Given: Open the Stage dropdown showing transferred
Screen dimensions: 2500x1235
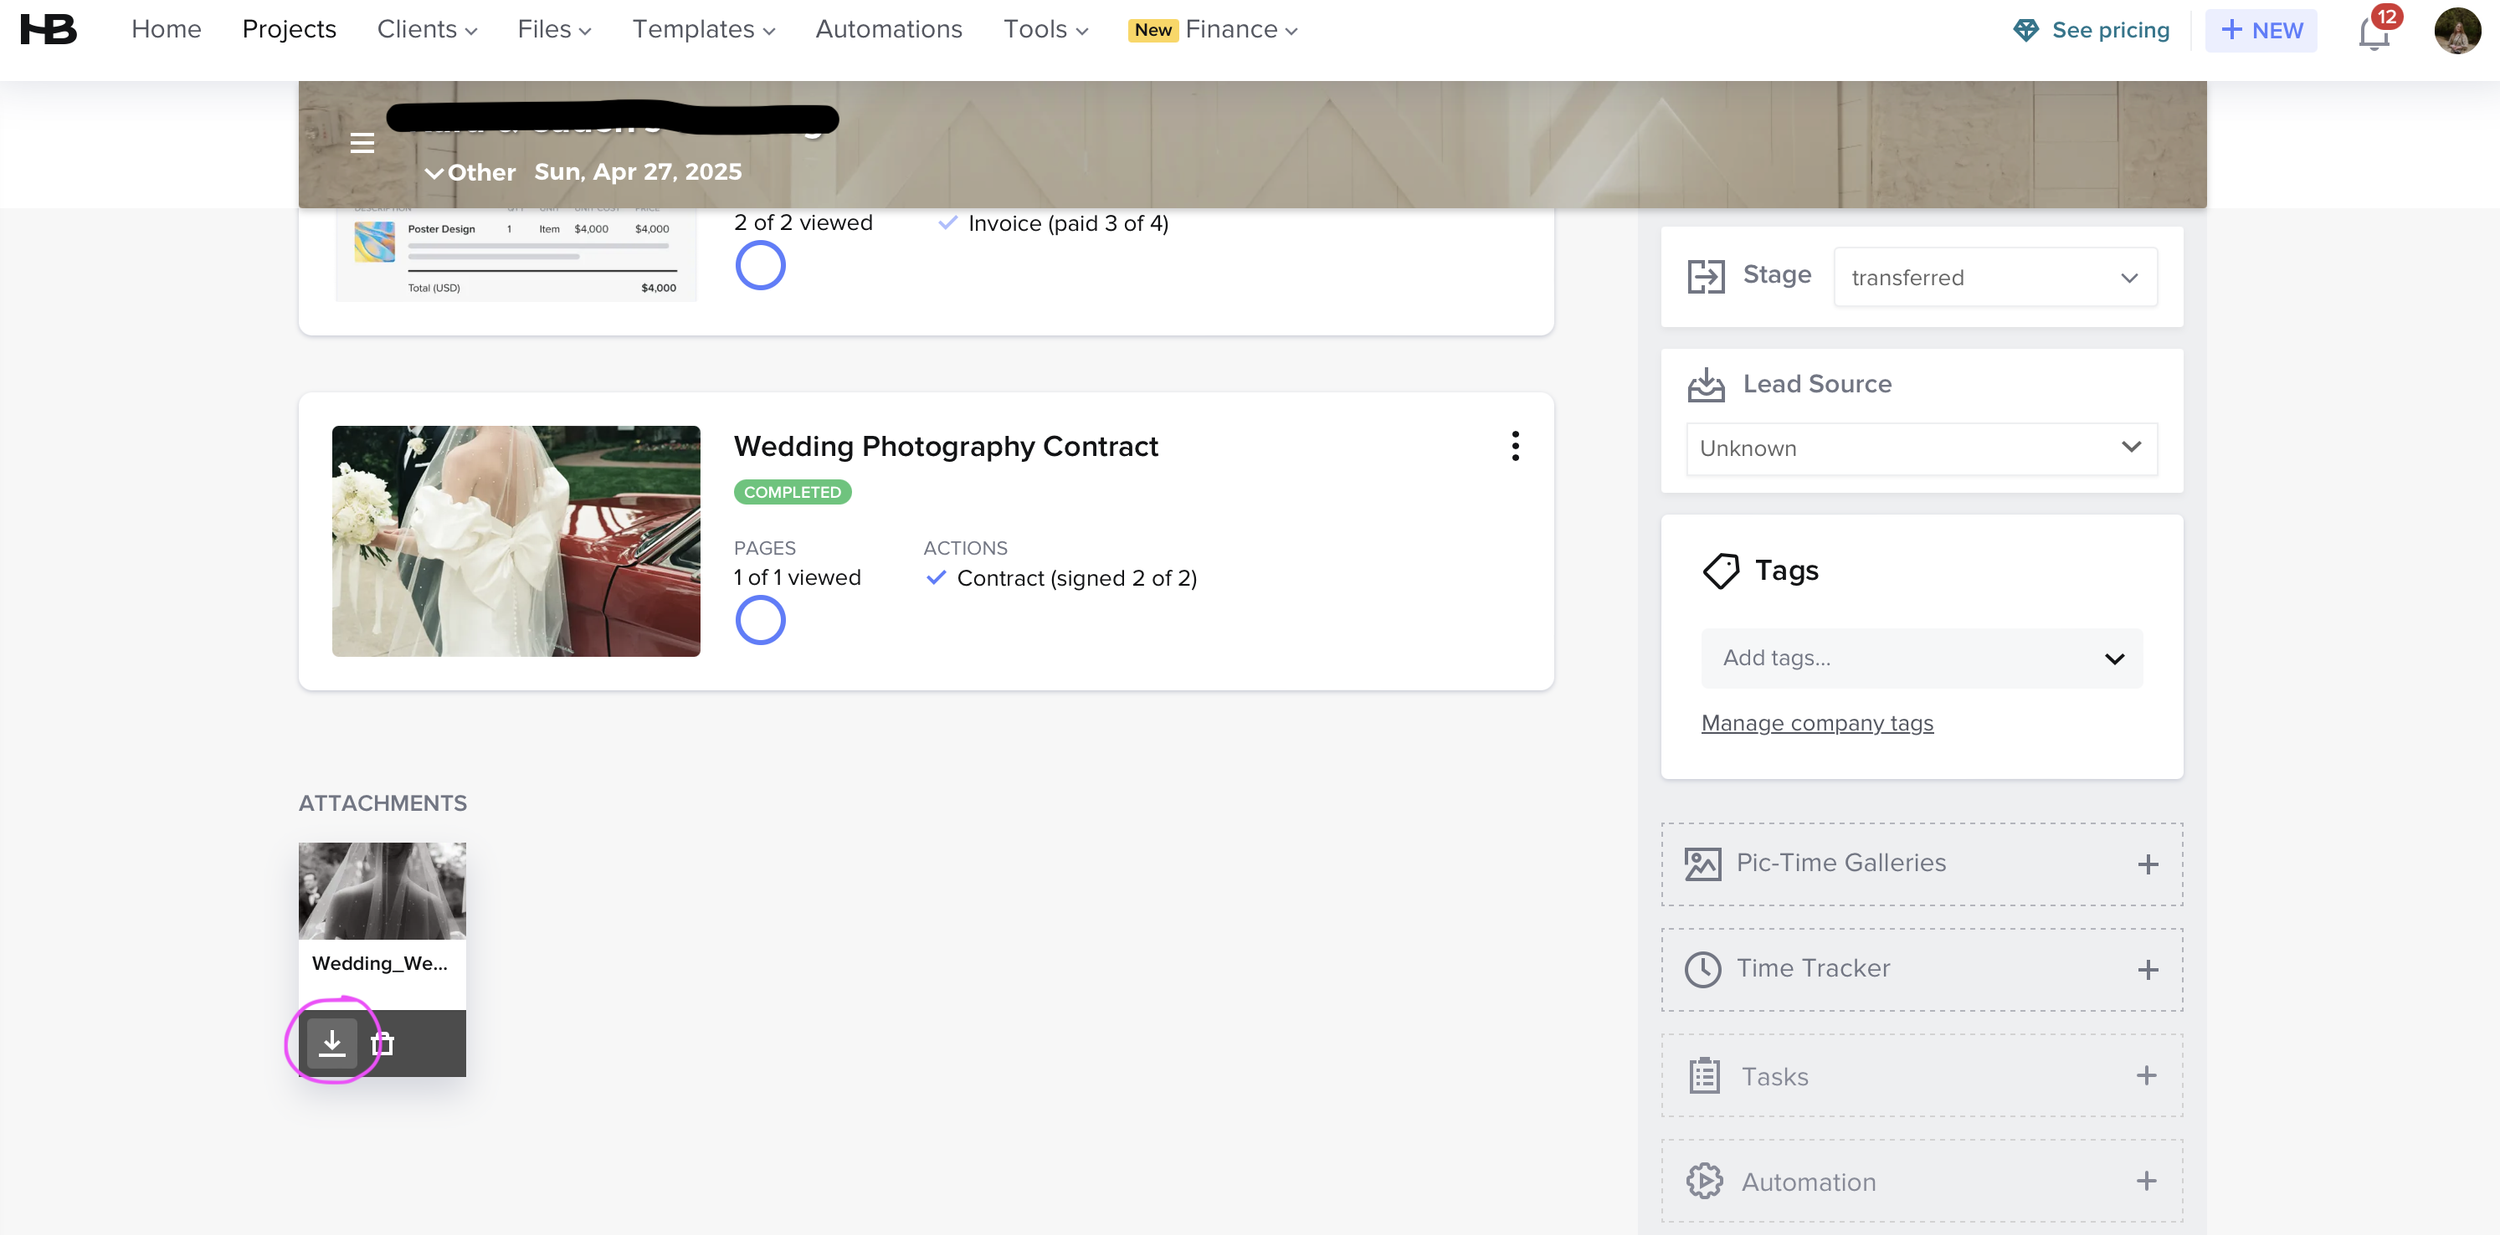Looking at the screenshot, I should [x=1994, y=277].
